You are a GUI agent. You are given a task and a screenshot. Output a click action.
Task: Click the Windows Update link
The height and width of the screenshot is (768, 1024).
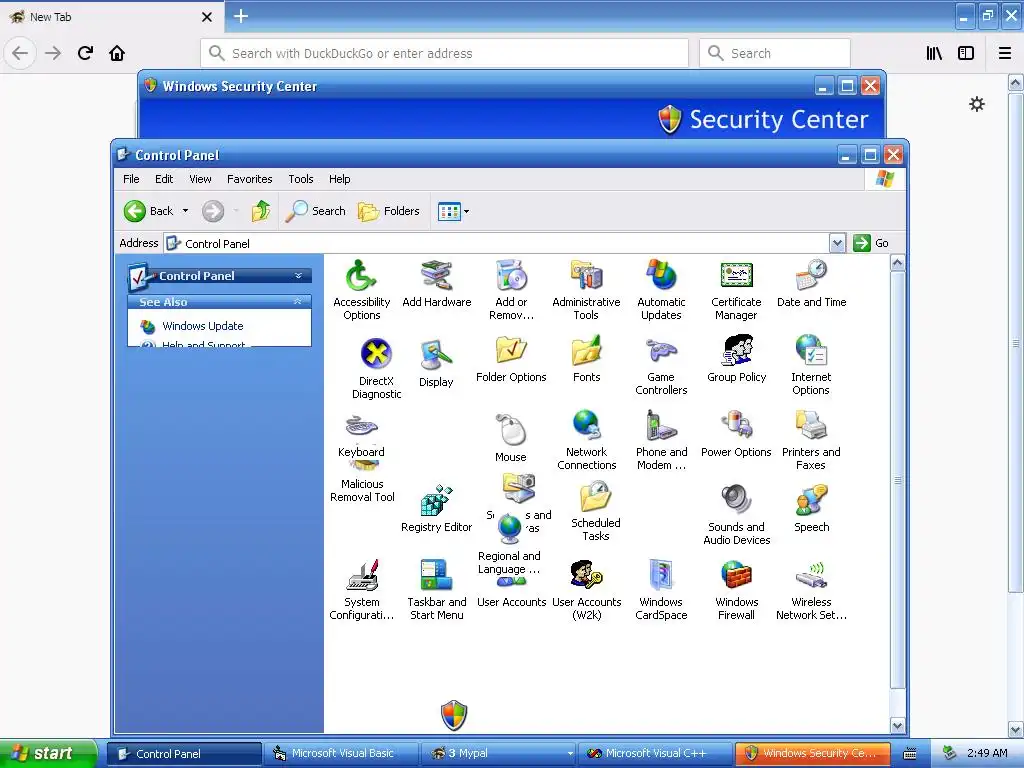pyautogui.click(x=202, y=326)
